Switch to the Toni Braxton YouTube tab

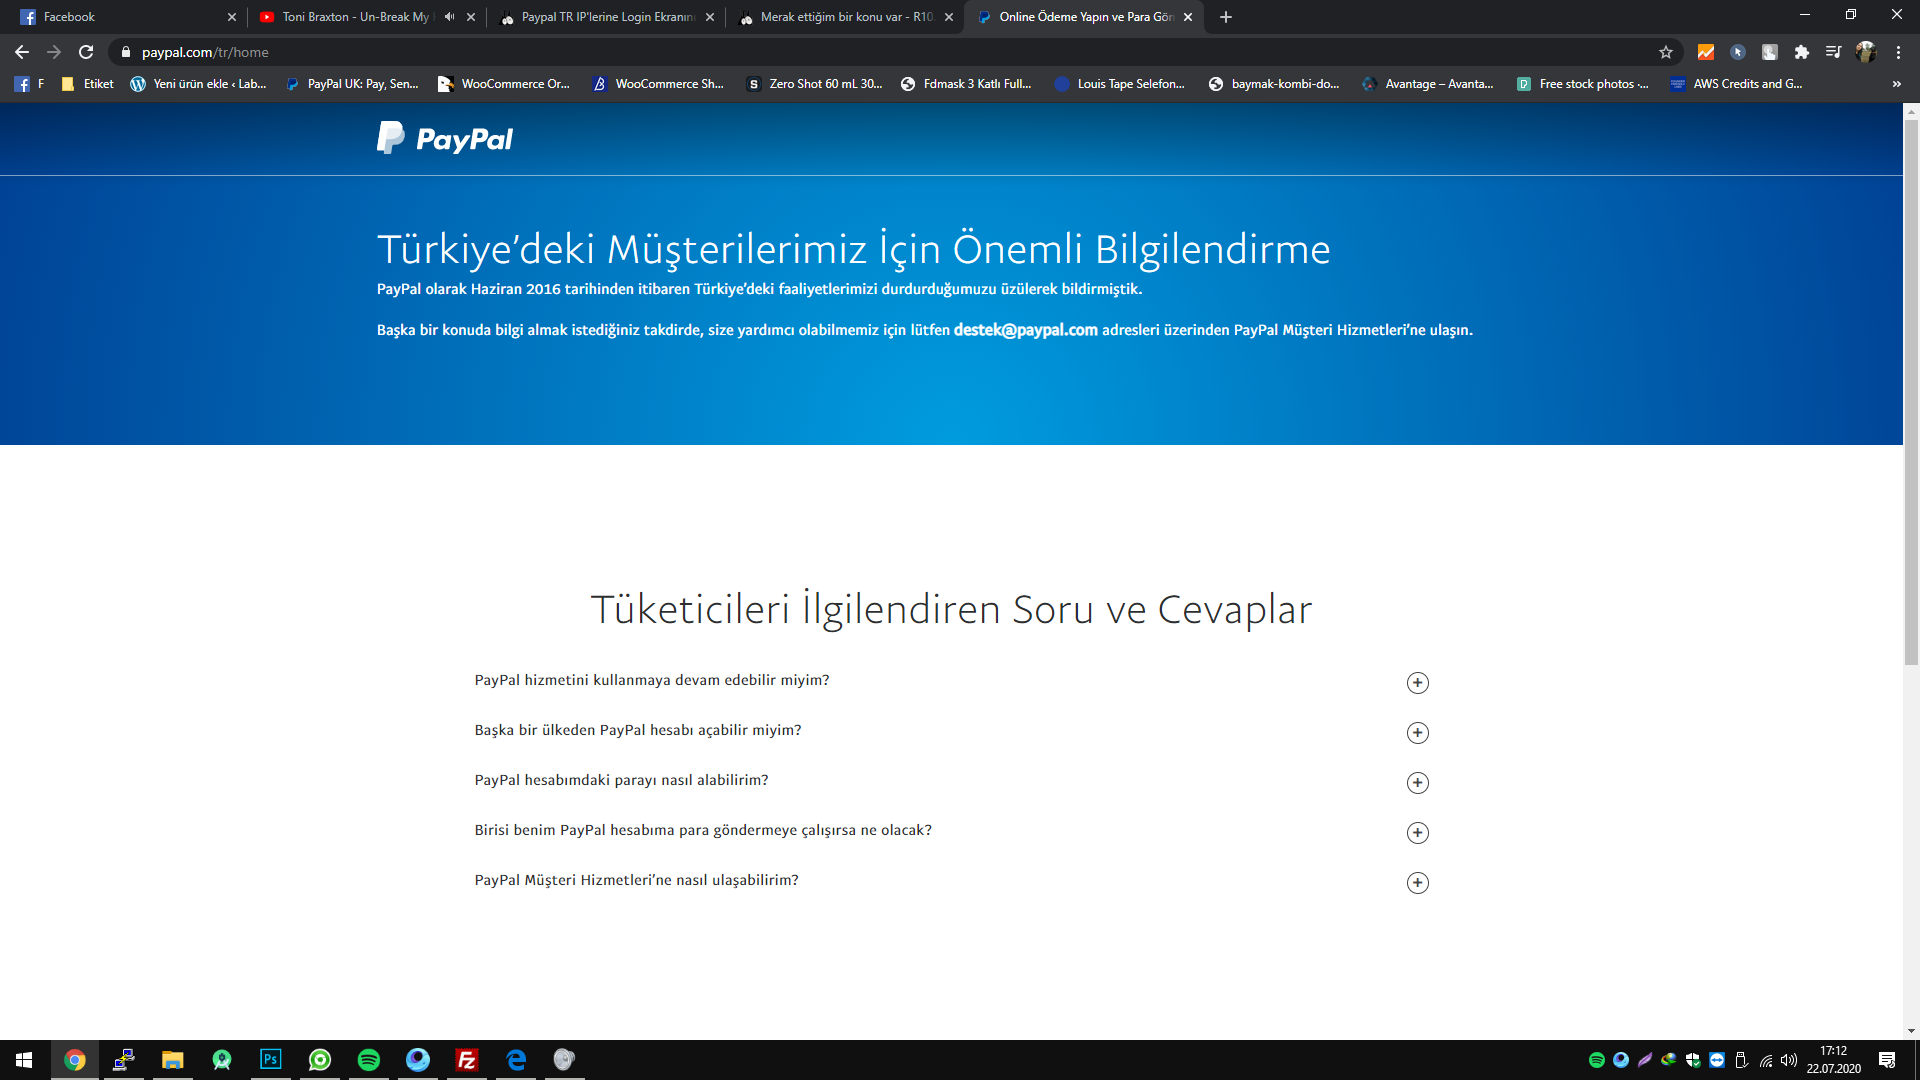[366, 17]
